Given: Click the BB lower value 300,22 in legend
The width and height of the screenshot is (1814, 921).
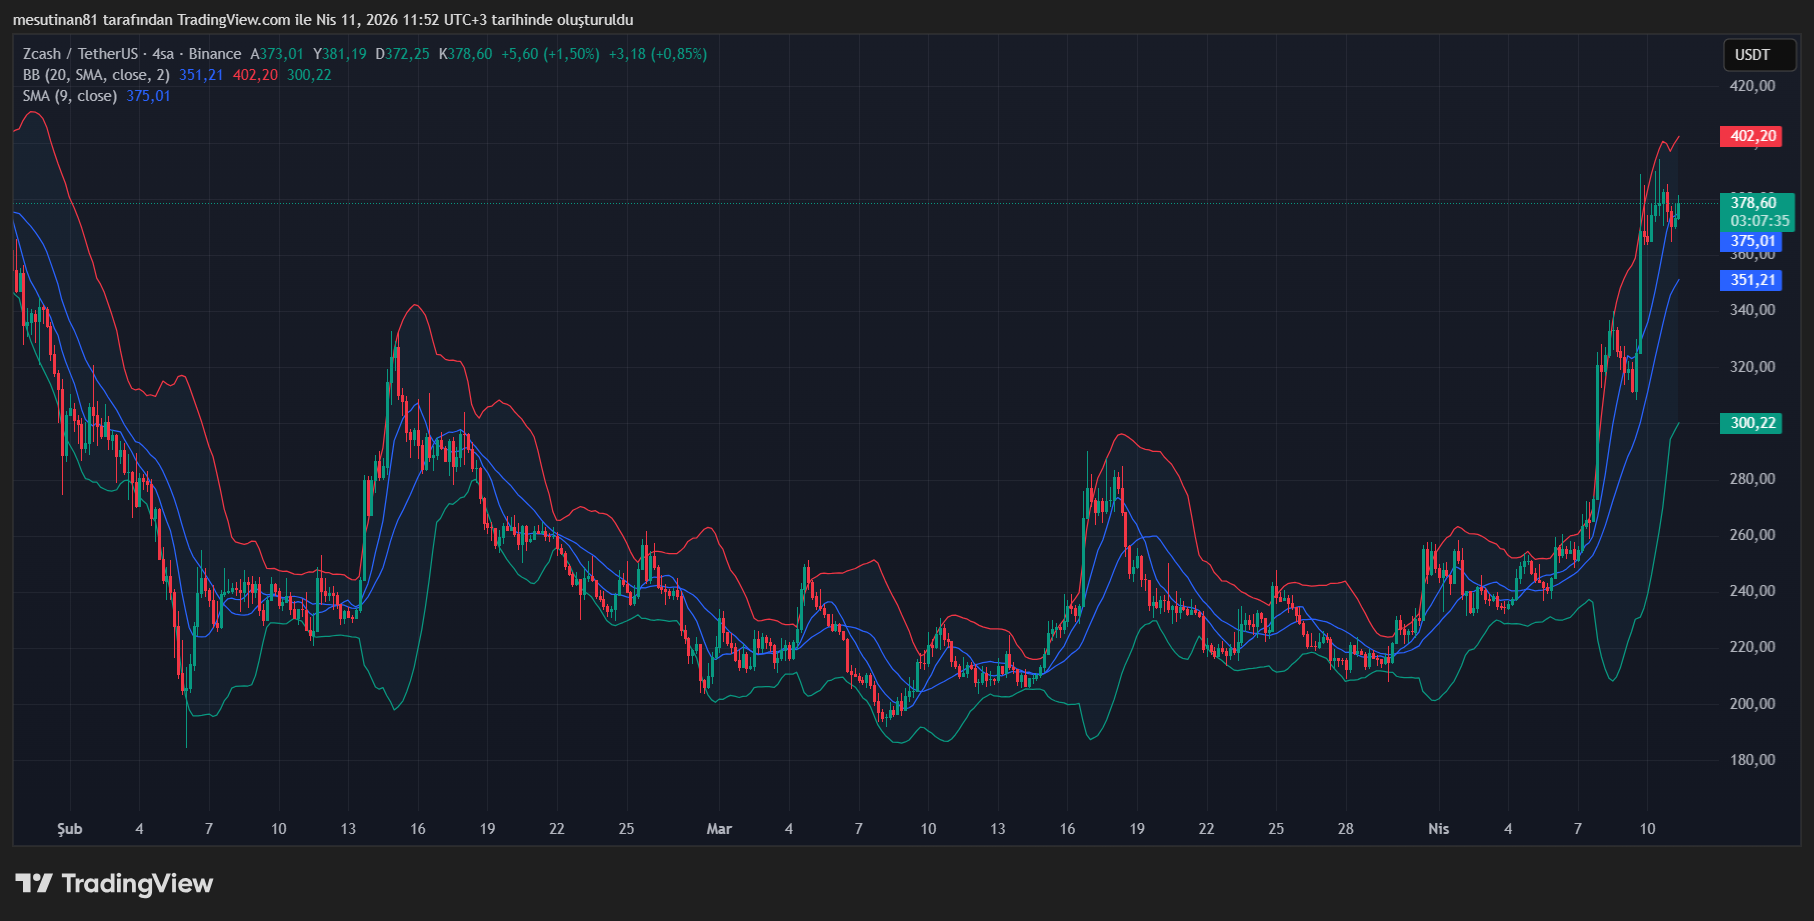Looking at the screenshot, I should (x=309, y=75).
